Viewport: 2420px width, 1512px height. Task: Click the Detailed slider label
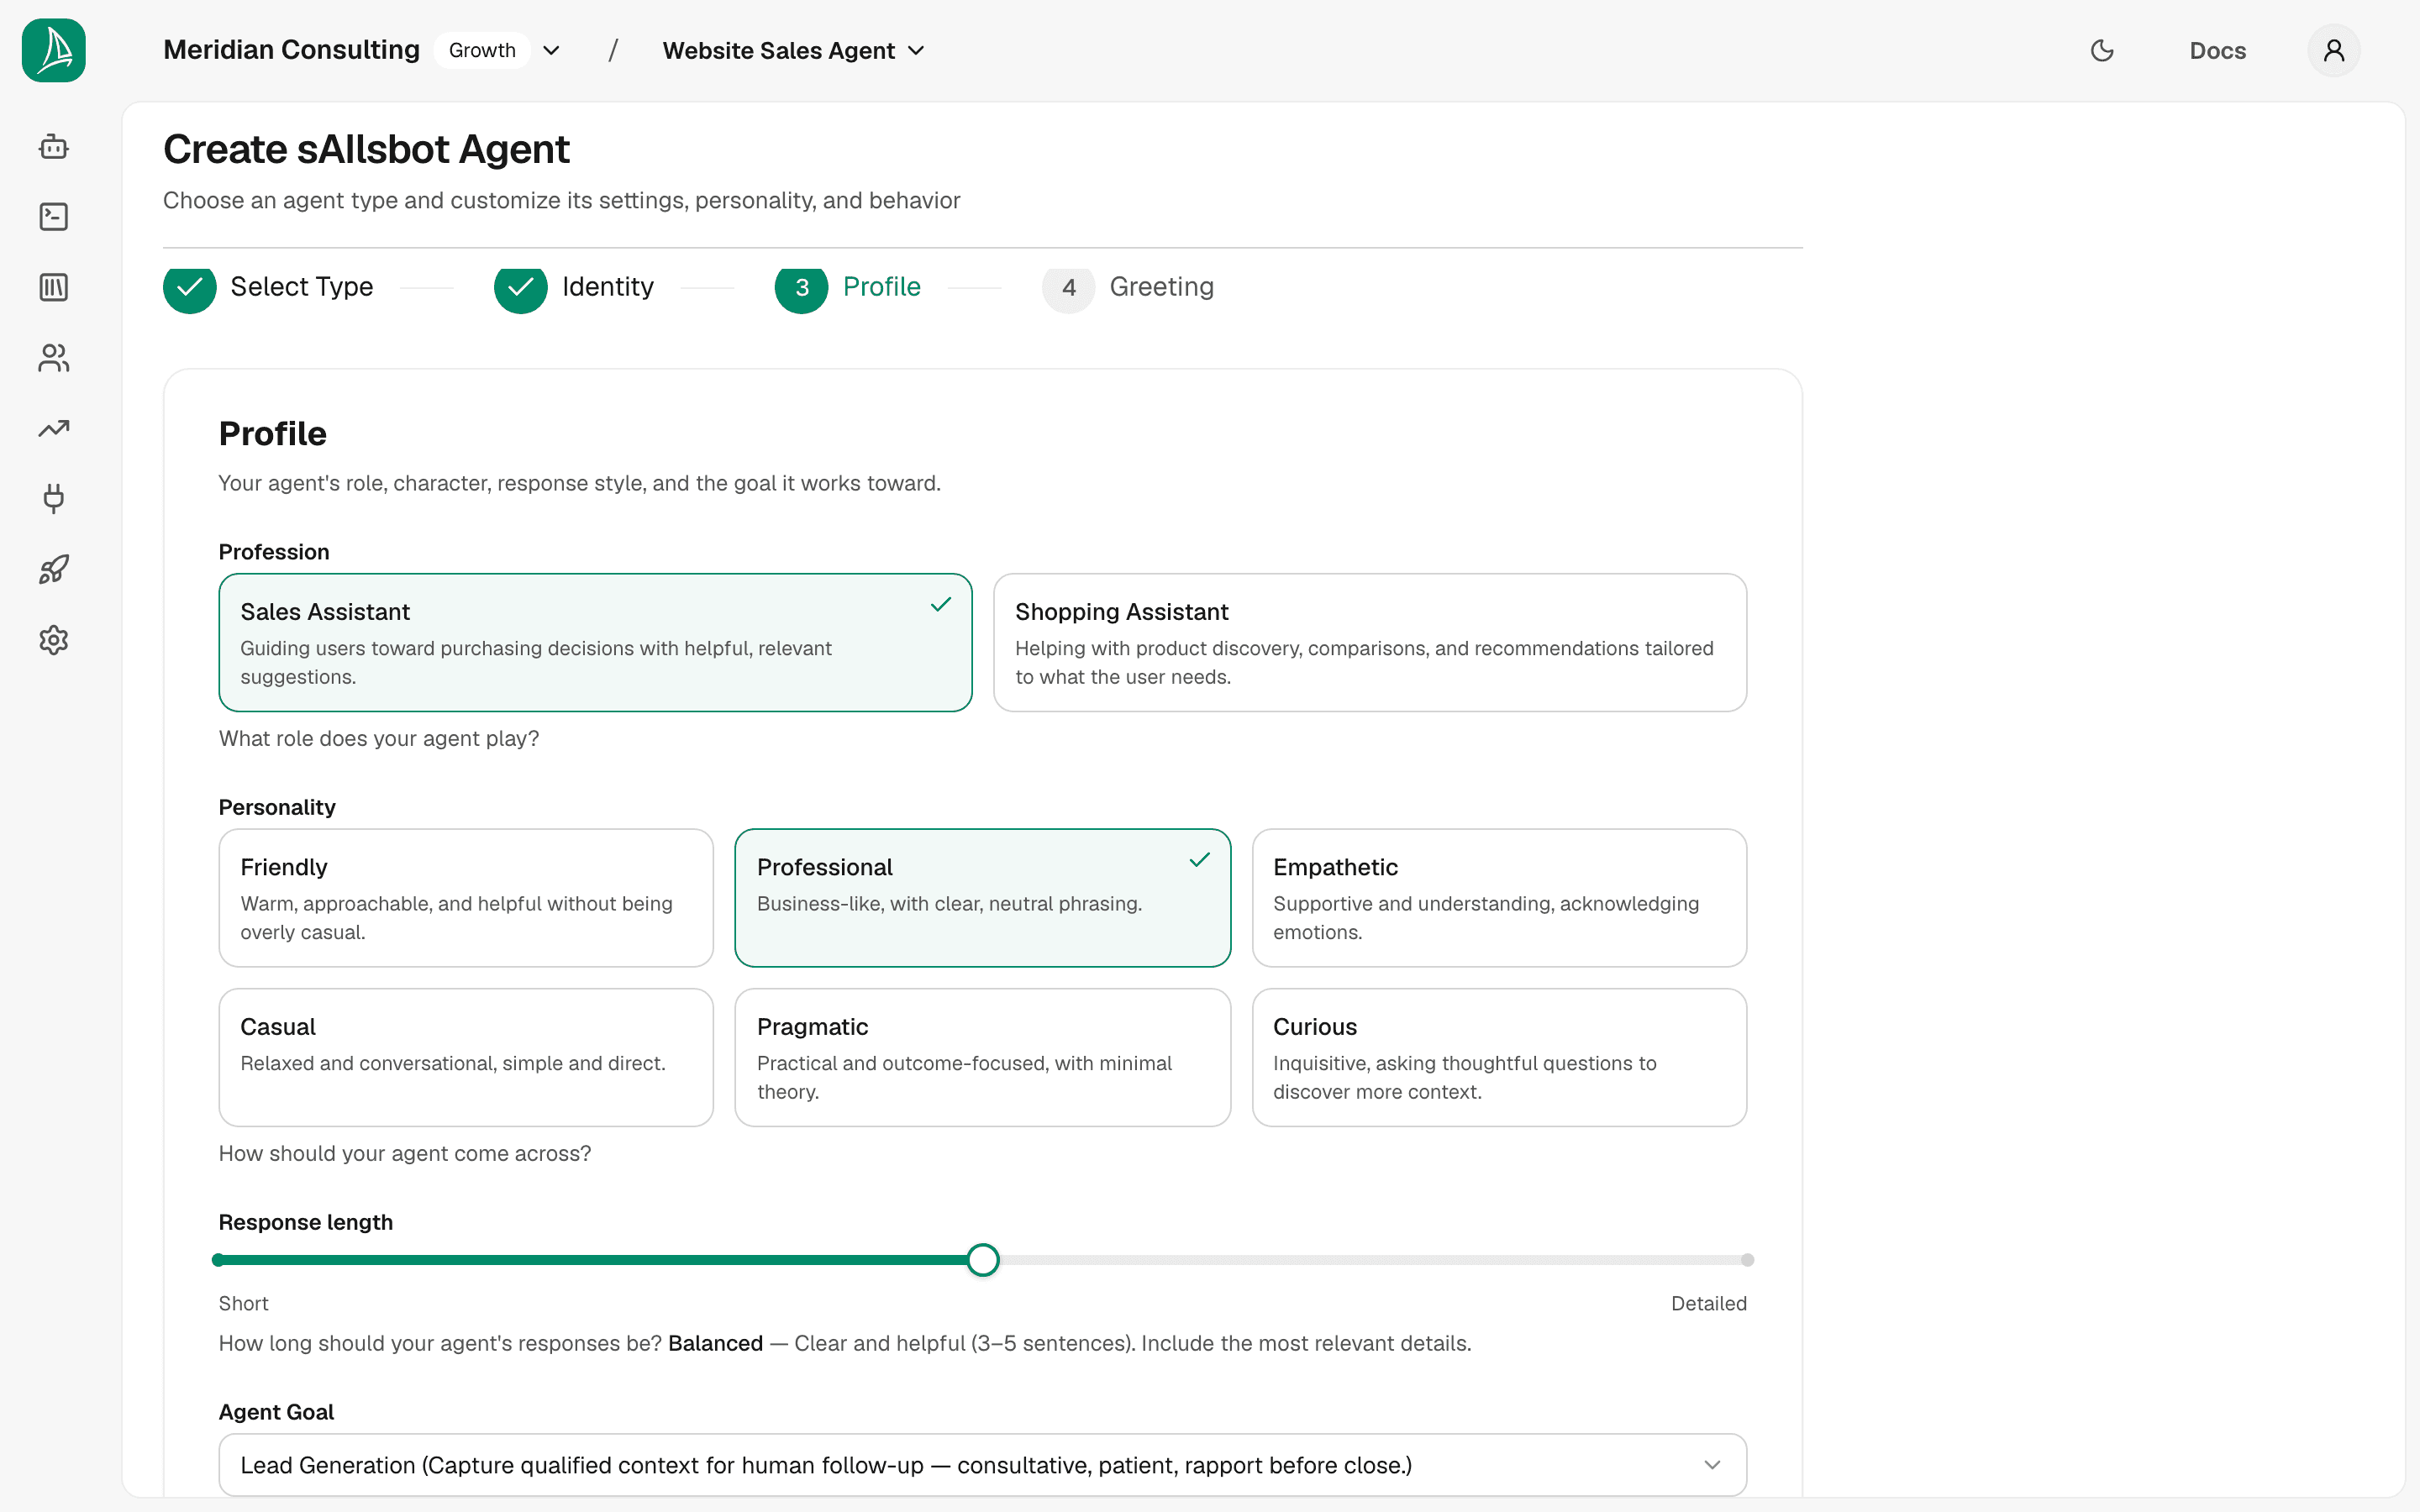1708,1303
